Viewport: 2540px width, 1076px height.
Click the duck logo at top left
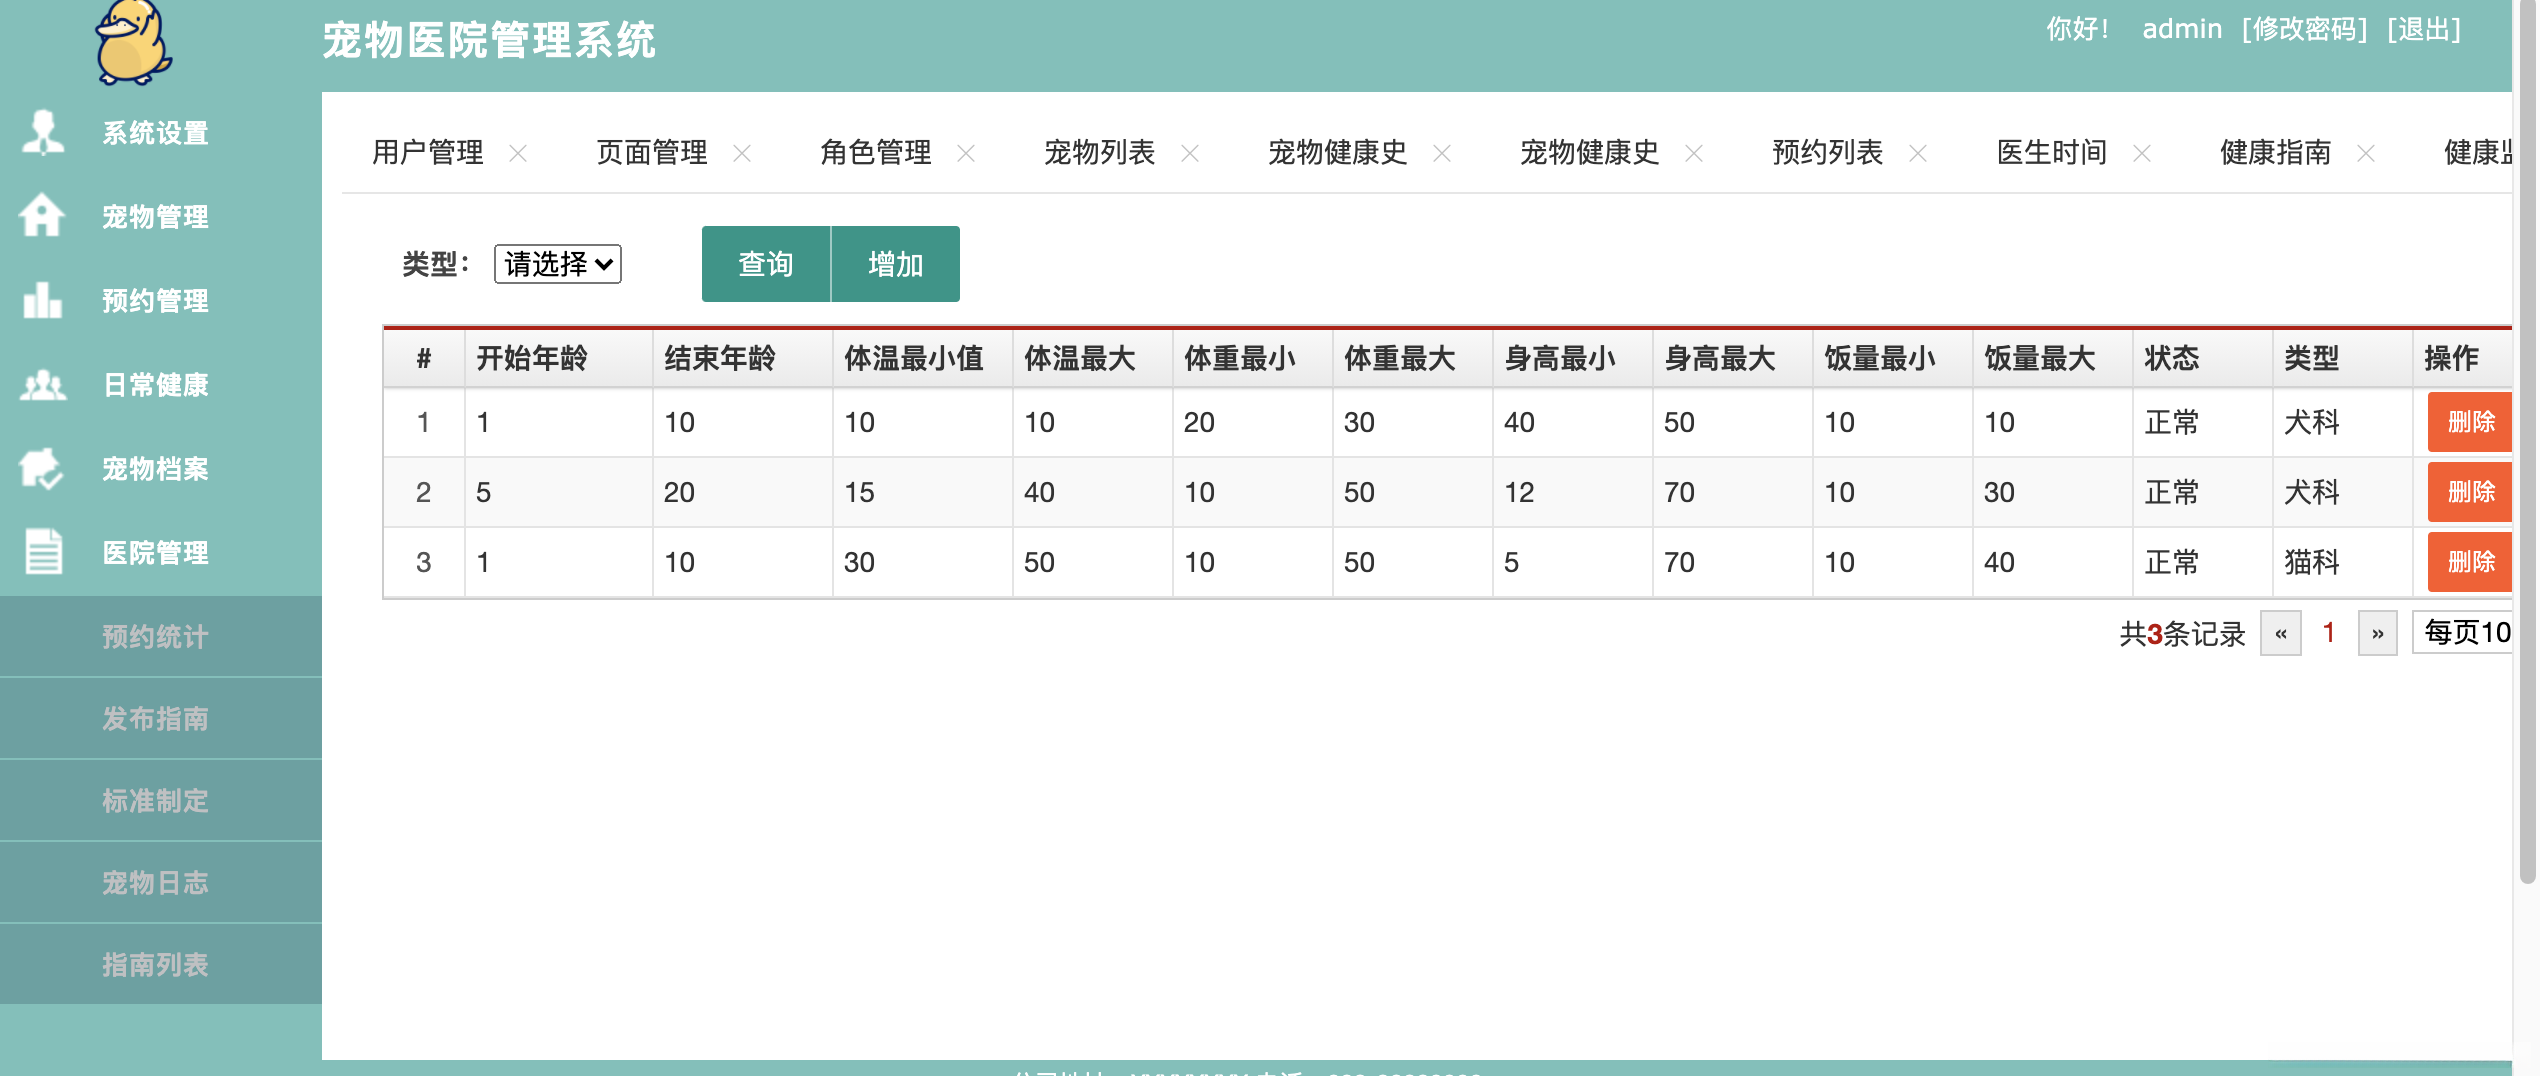[131, 44]
